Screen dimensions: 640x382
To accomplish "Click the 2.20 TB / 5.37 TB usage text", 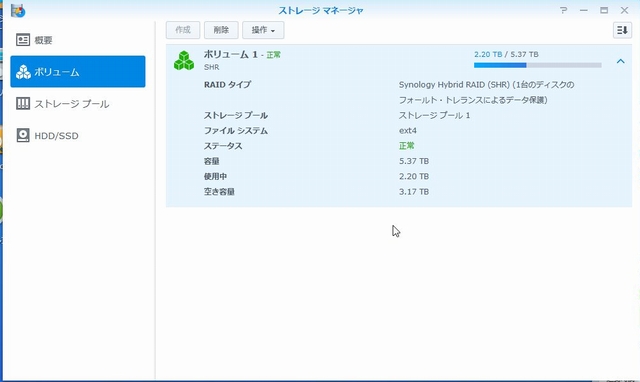I will click(x=506, y=54).
